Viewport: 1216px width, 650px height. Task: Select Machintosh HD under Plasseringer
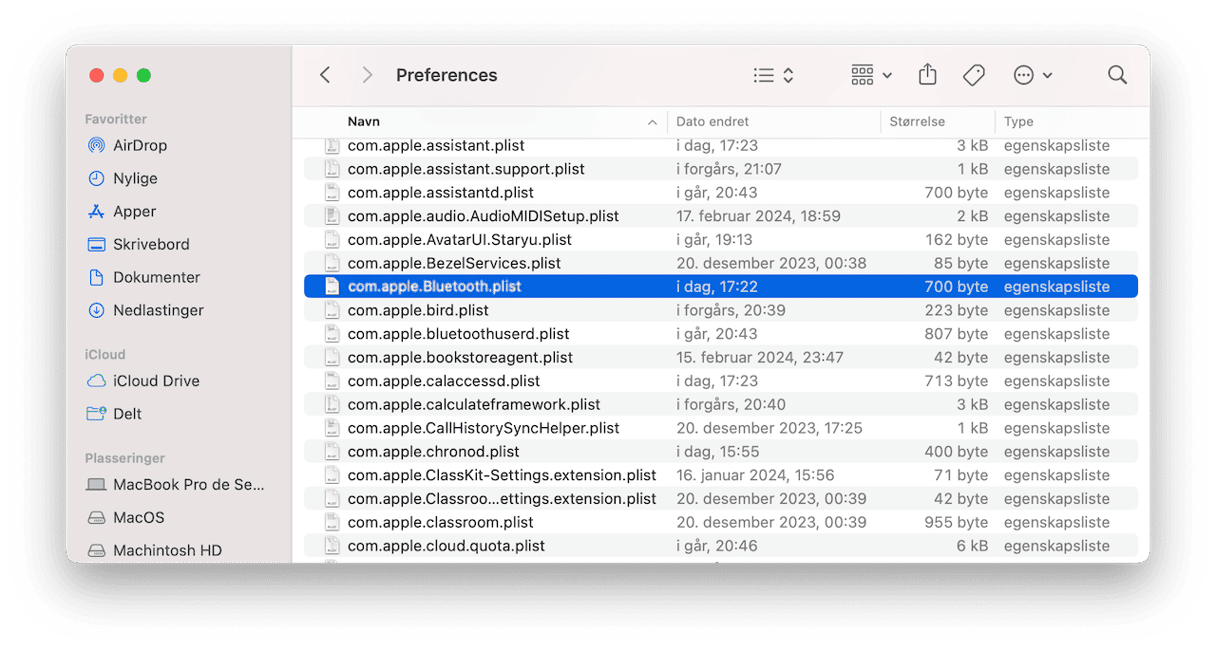pos(167,550)
